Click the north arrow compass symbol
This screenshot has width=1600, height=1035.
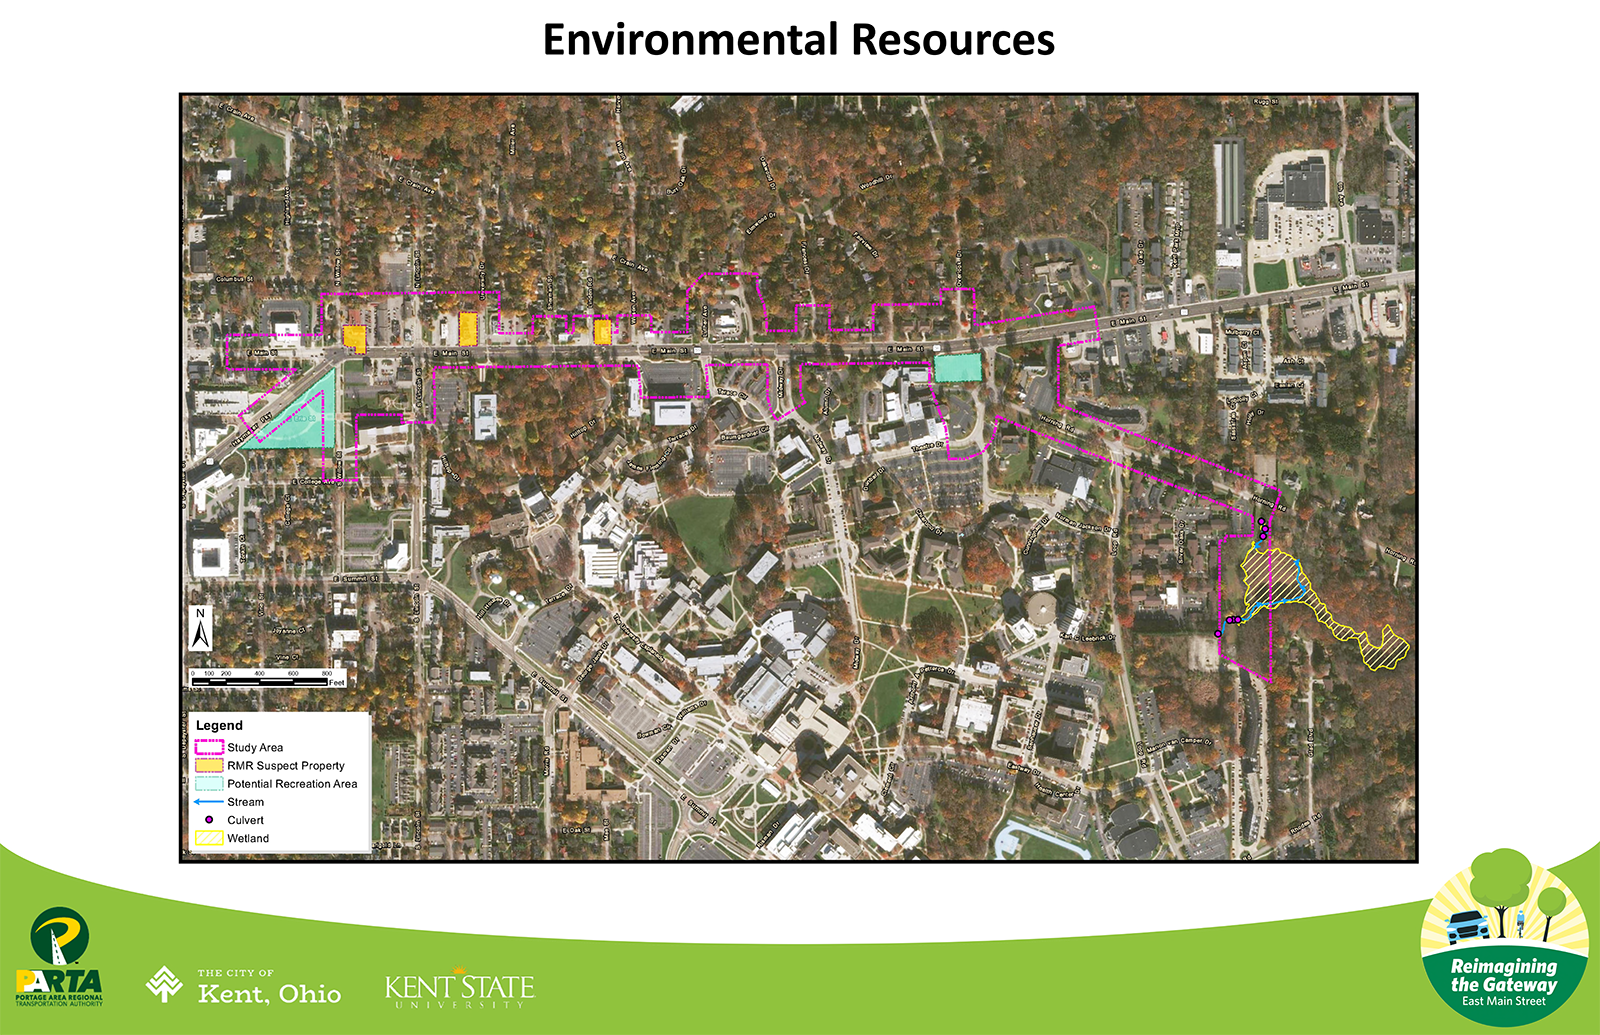[x=201, y=629]
